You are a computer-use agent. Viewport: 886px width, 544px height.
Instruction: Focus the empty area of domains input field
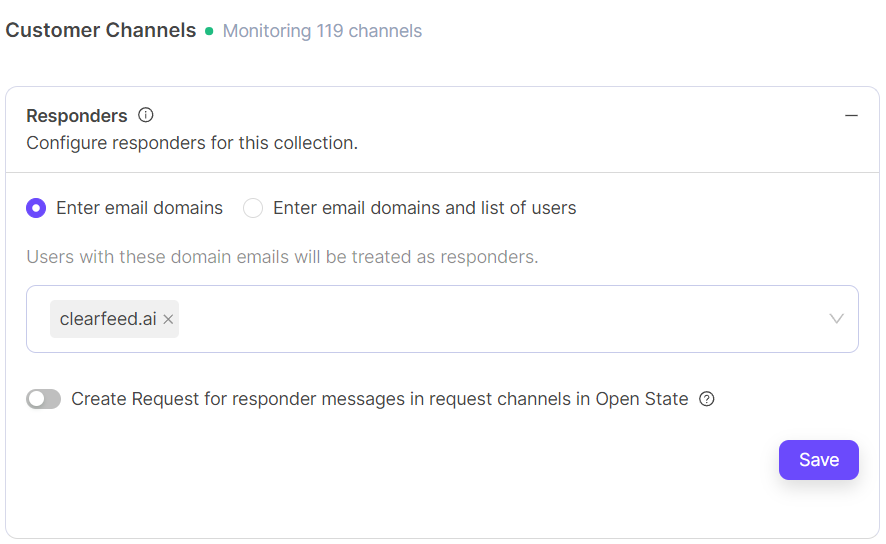pos(500,319)
